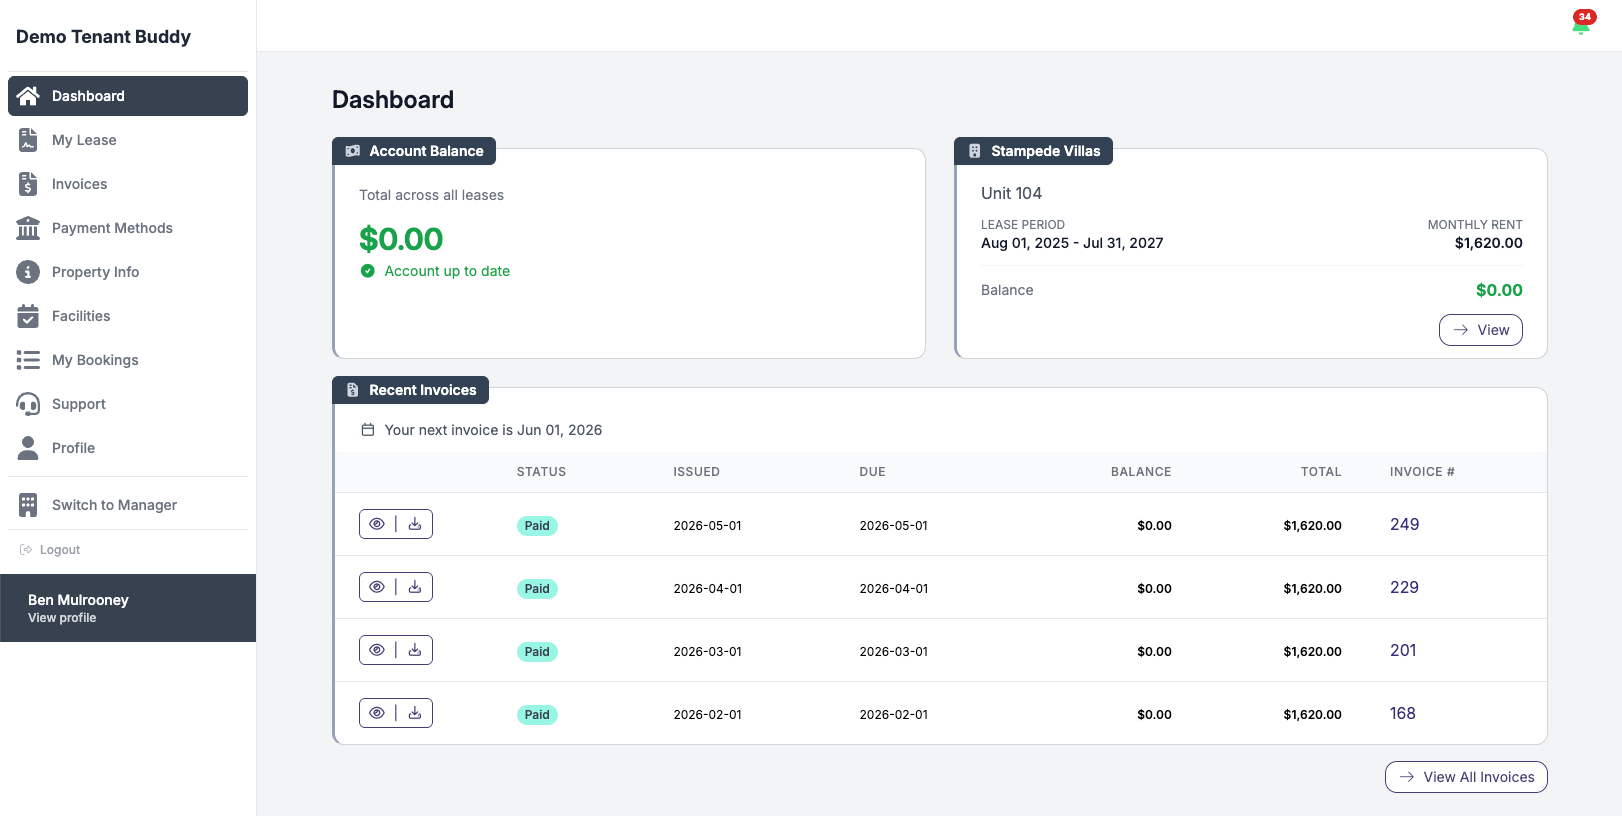
Task: Click the Paid badge for 2026-02-01 invoice
Action: (537, 715)
